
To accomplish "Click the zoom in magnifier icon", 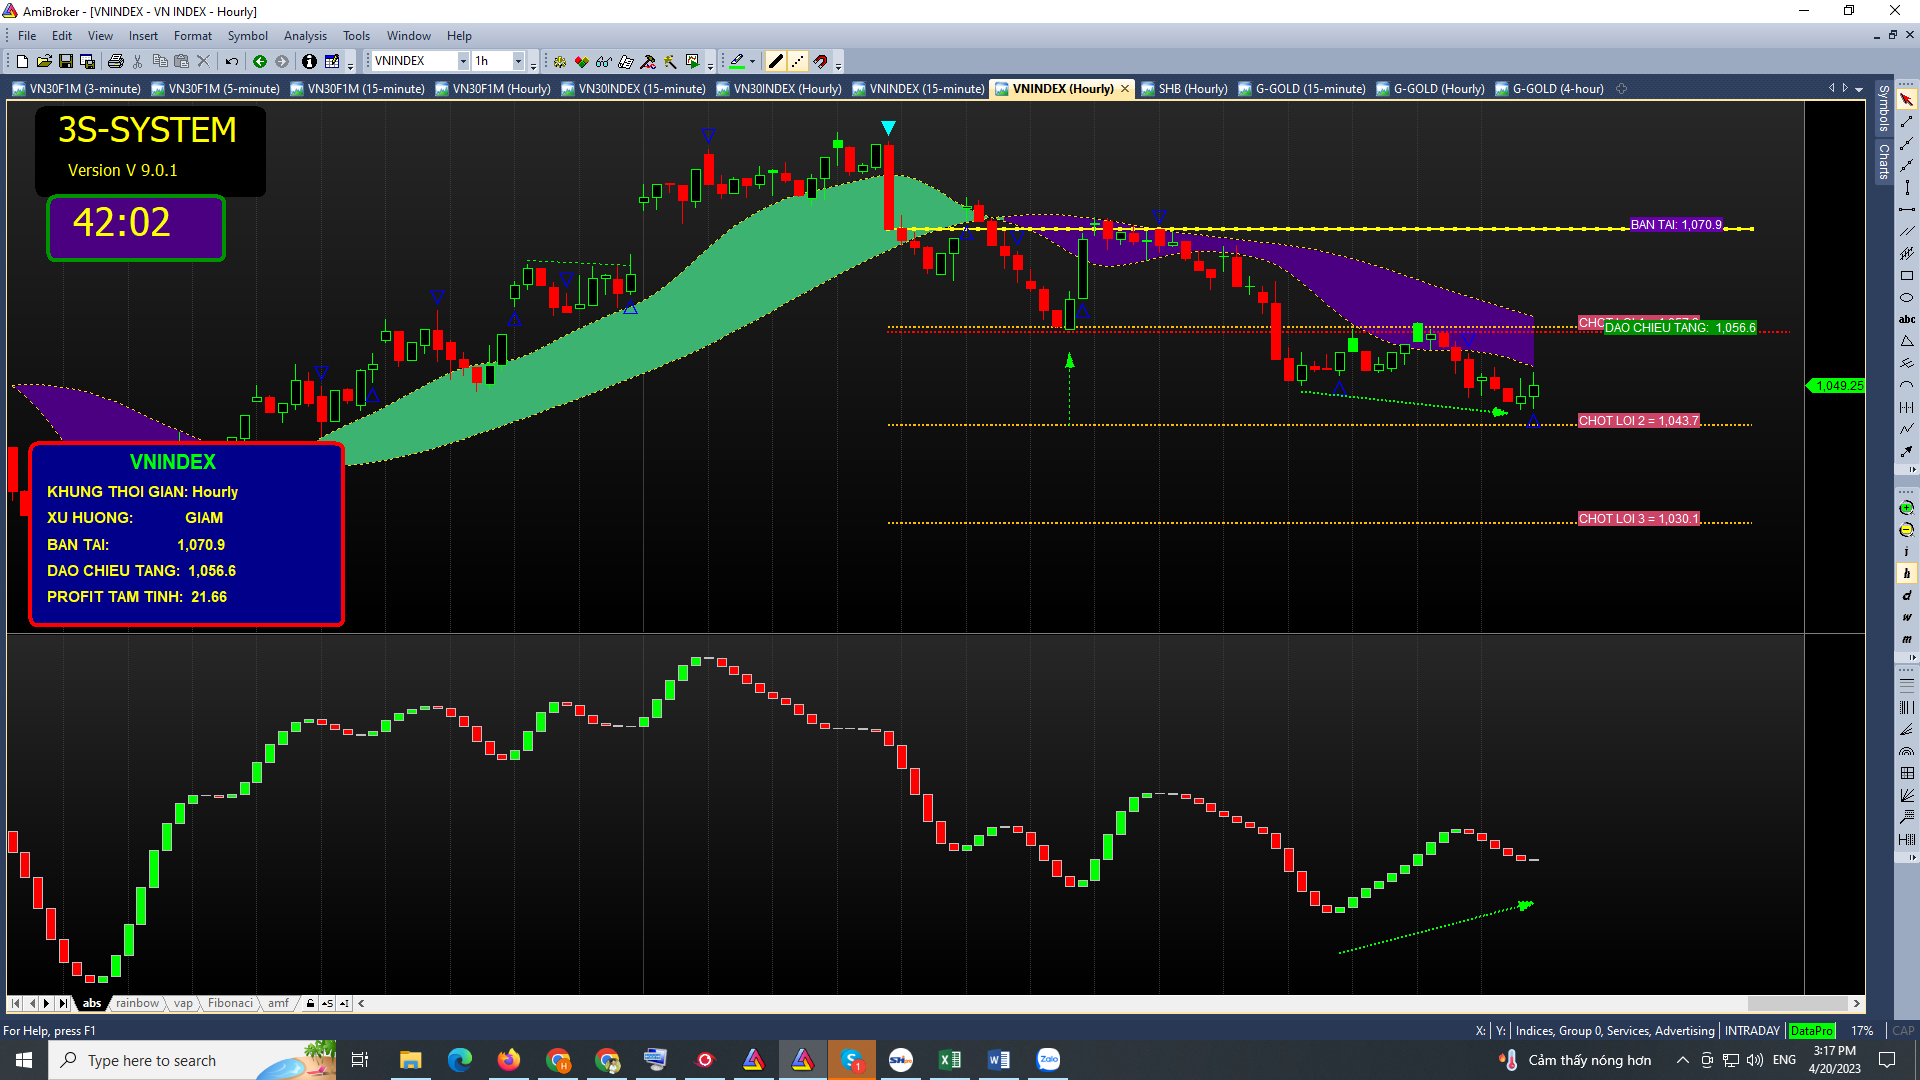I will [x=1906, y=508].
